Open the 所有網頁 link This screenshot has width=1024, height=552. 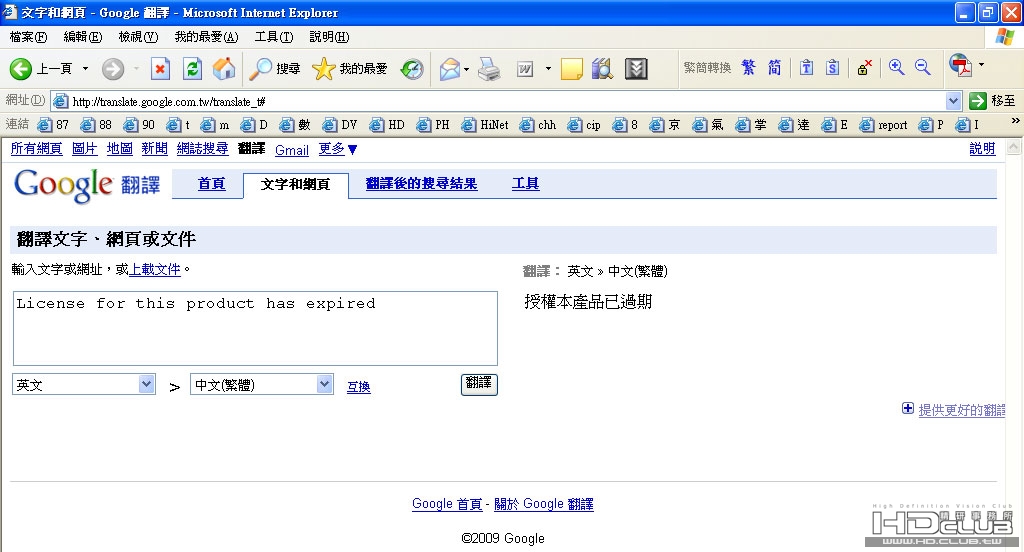(37, 149)
